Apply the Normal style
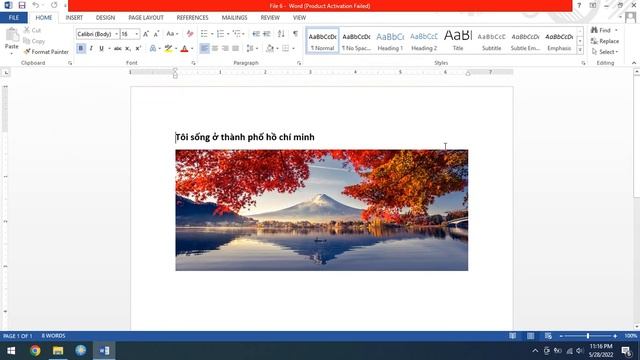This screenshot has height=360, width=640. (x=322, y=41)
